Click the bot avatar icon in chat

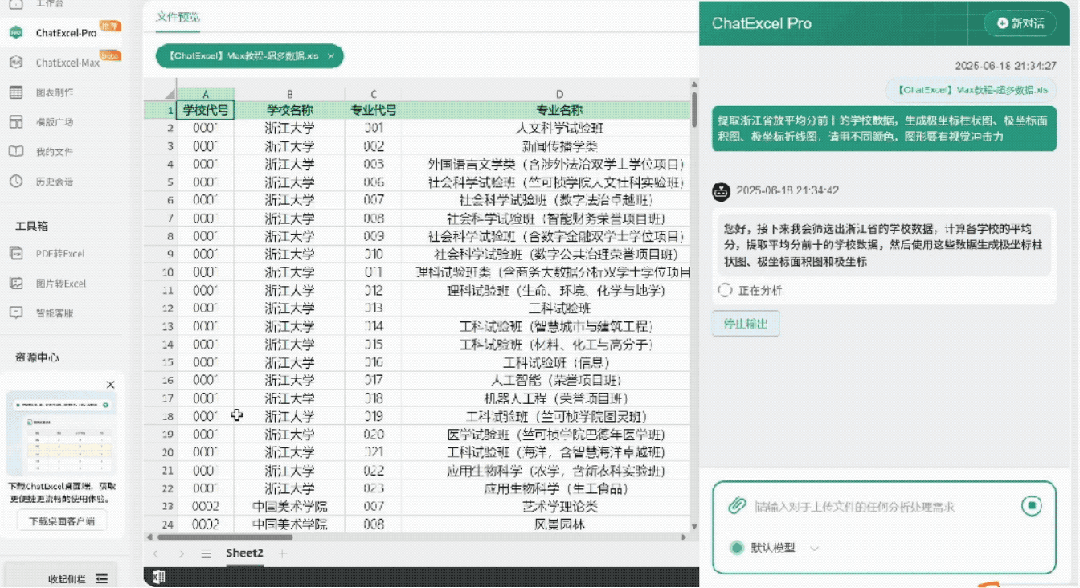[x=721, y=191]
